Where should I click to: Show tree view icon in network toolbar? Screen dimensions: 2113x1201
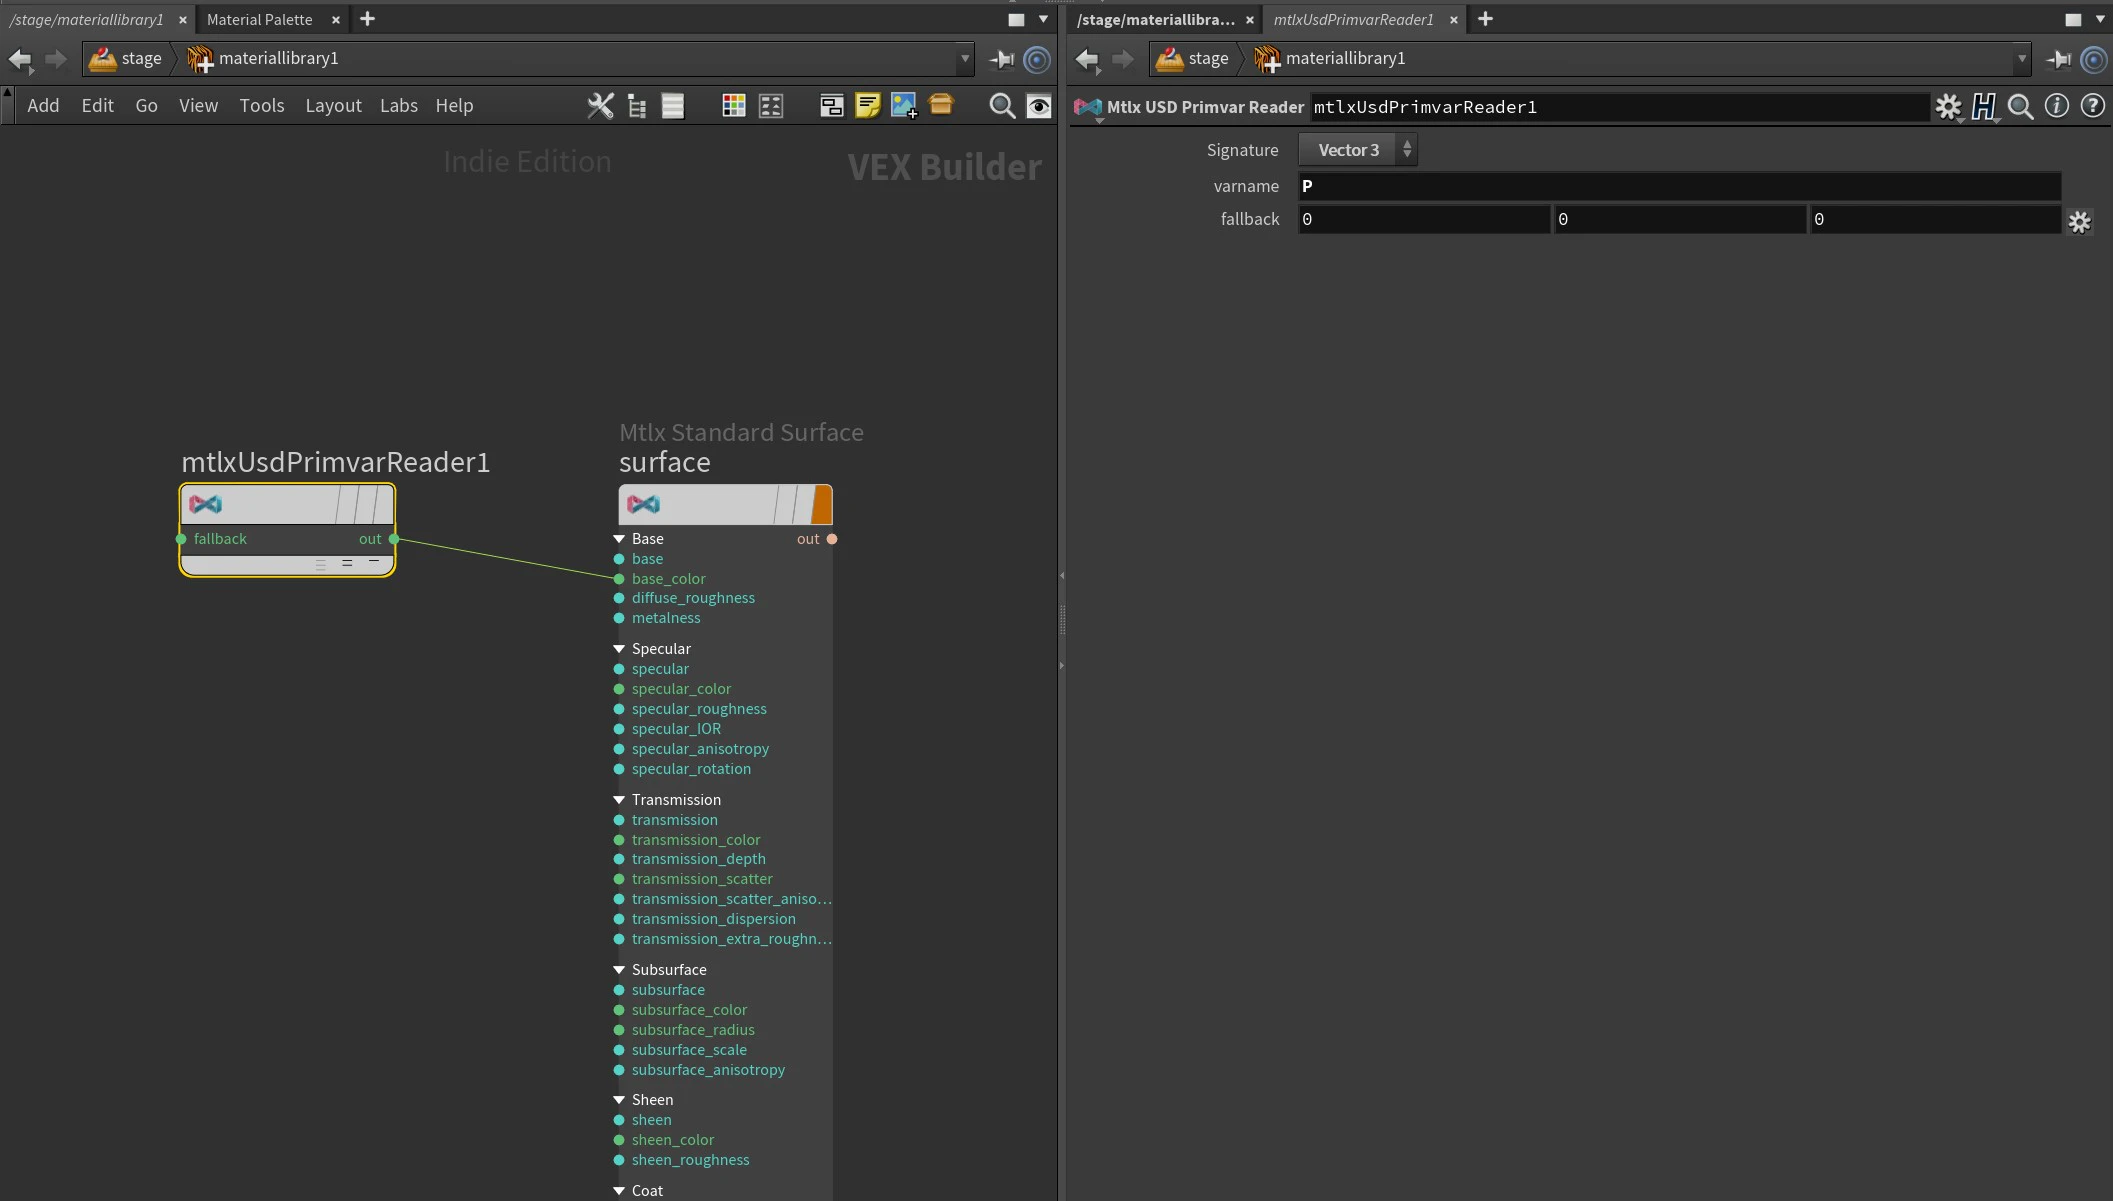(636, 106)
